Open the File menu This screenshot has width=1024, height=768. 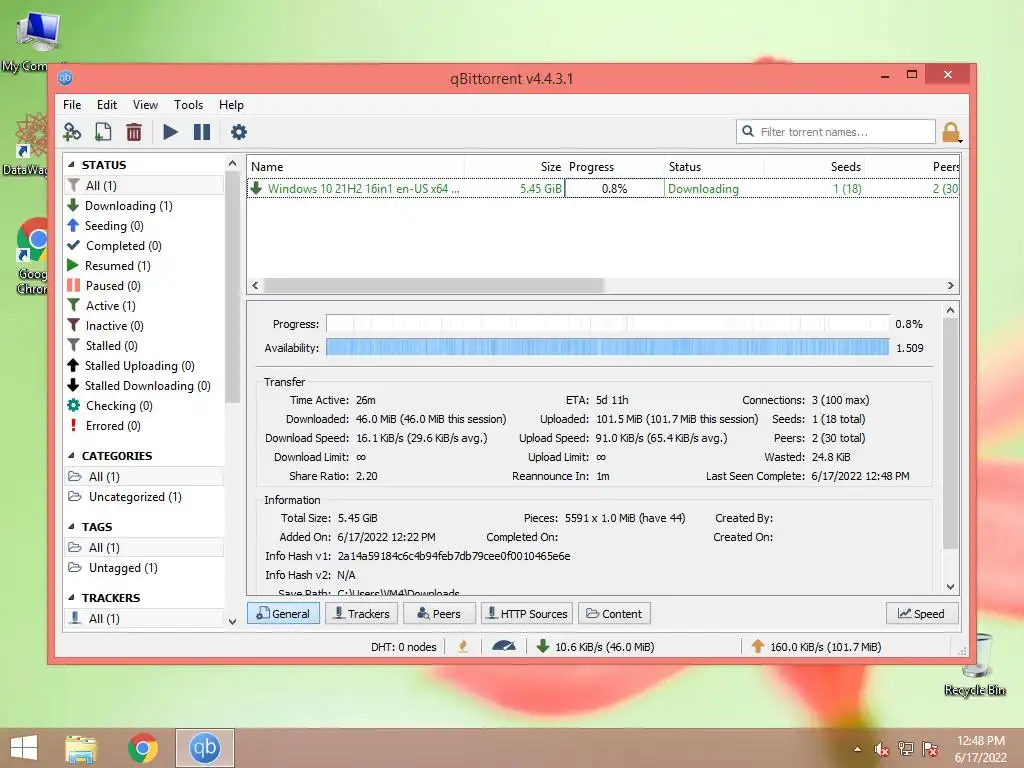(x=72, y=104)
